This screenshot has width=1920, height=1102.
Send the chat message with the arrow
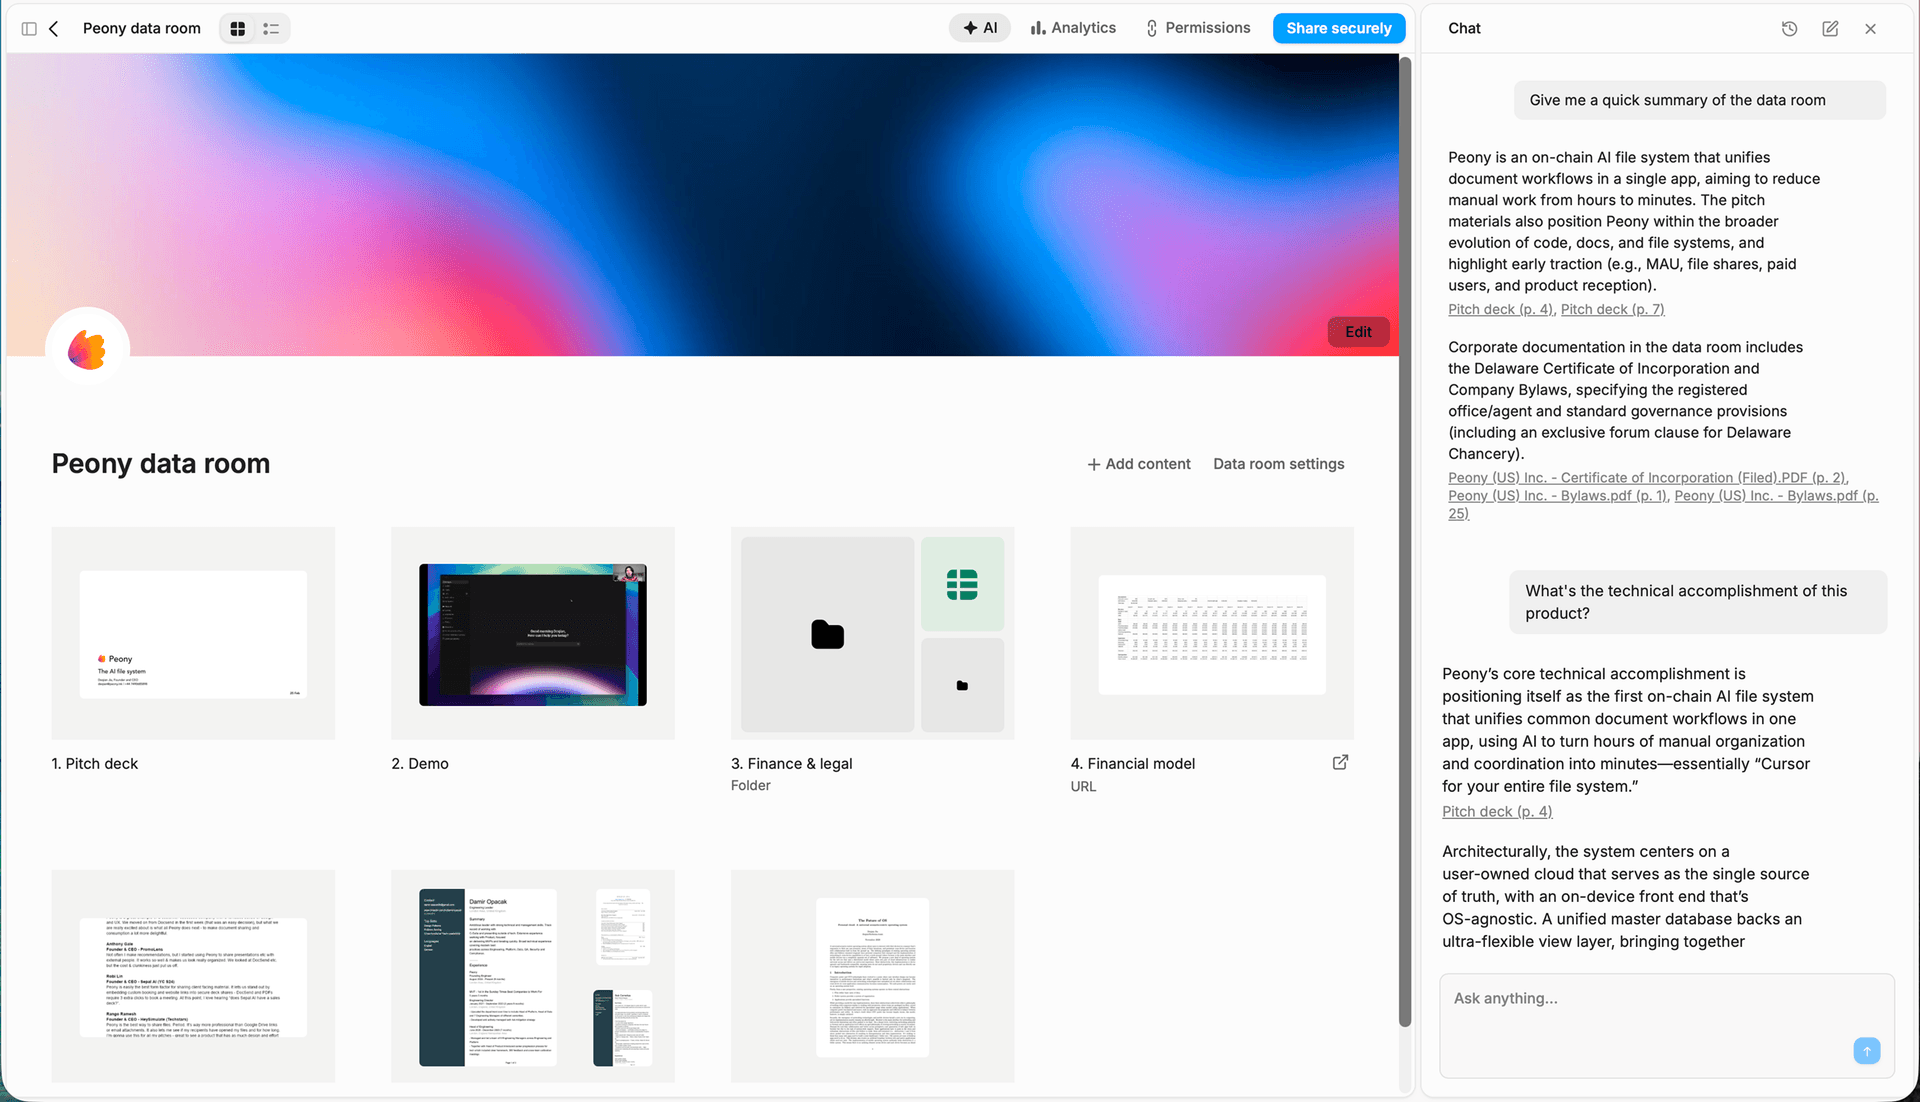click(1866, 1050)
